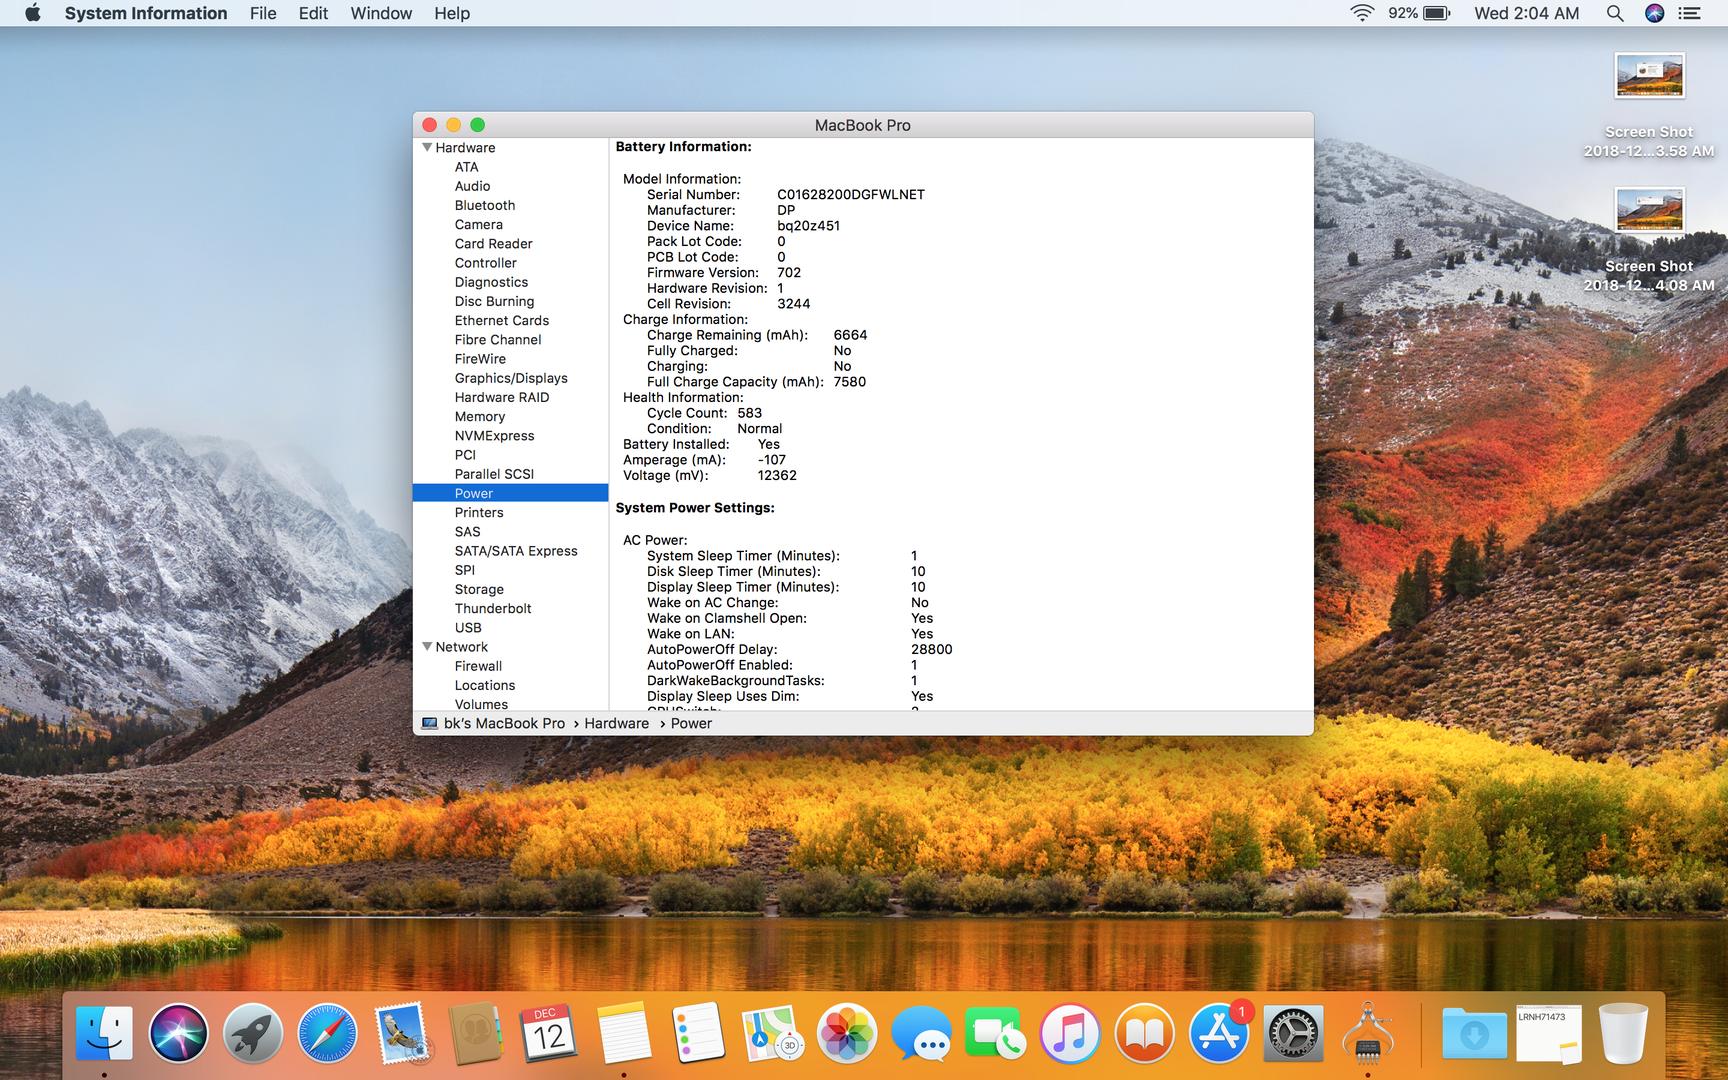Open App Store with badge 1
Viewport: 1728px width, 1080px height.
click(x=1219, y=1033)
